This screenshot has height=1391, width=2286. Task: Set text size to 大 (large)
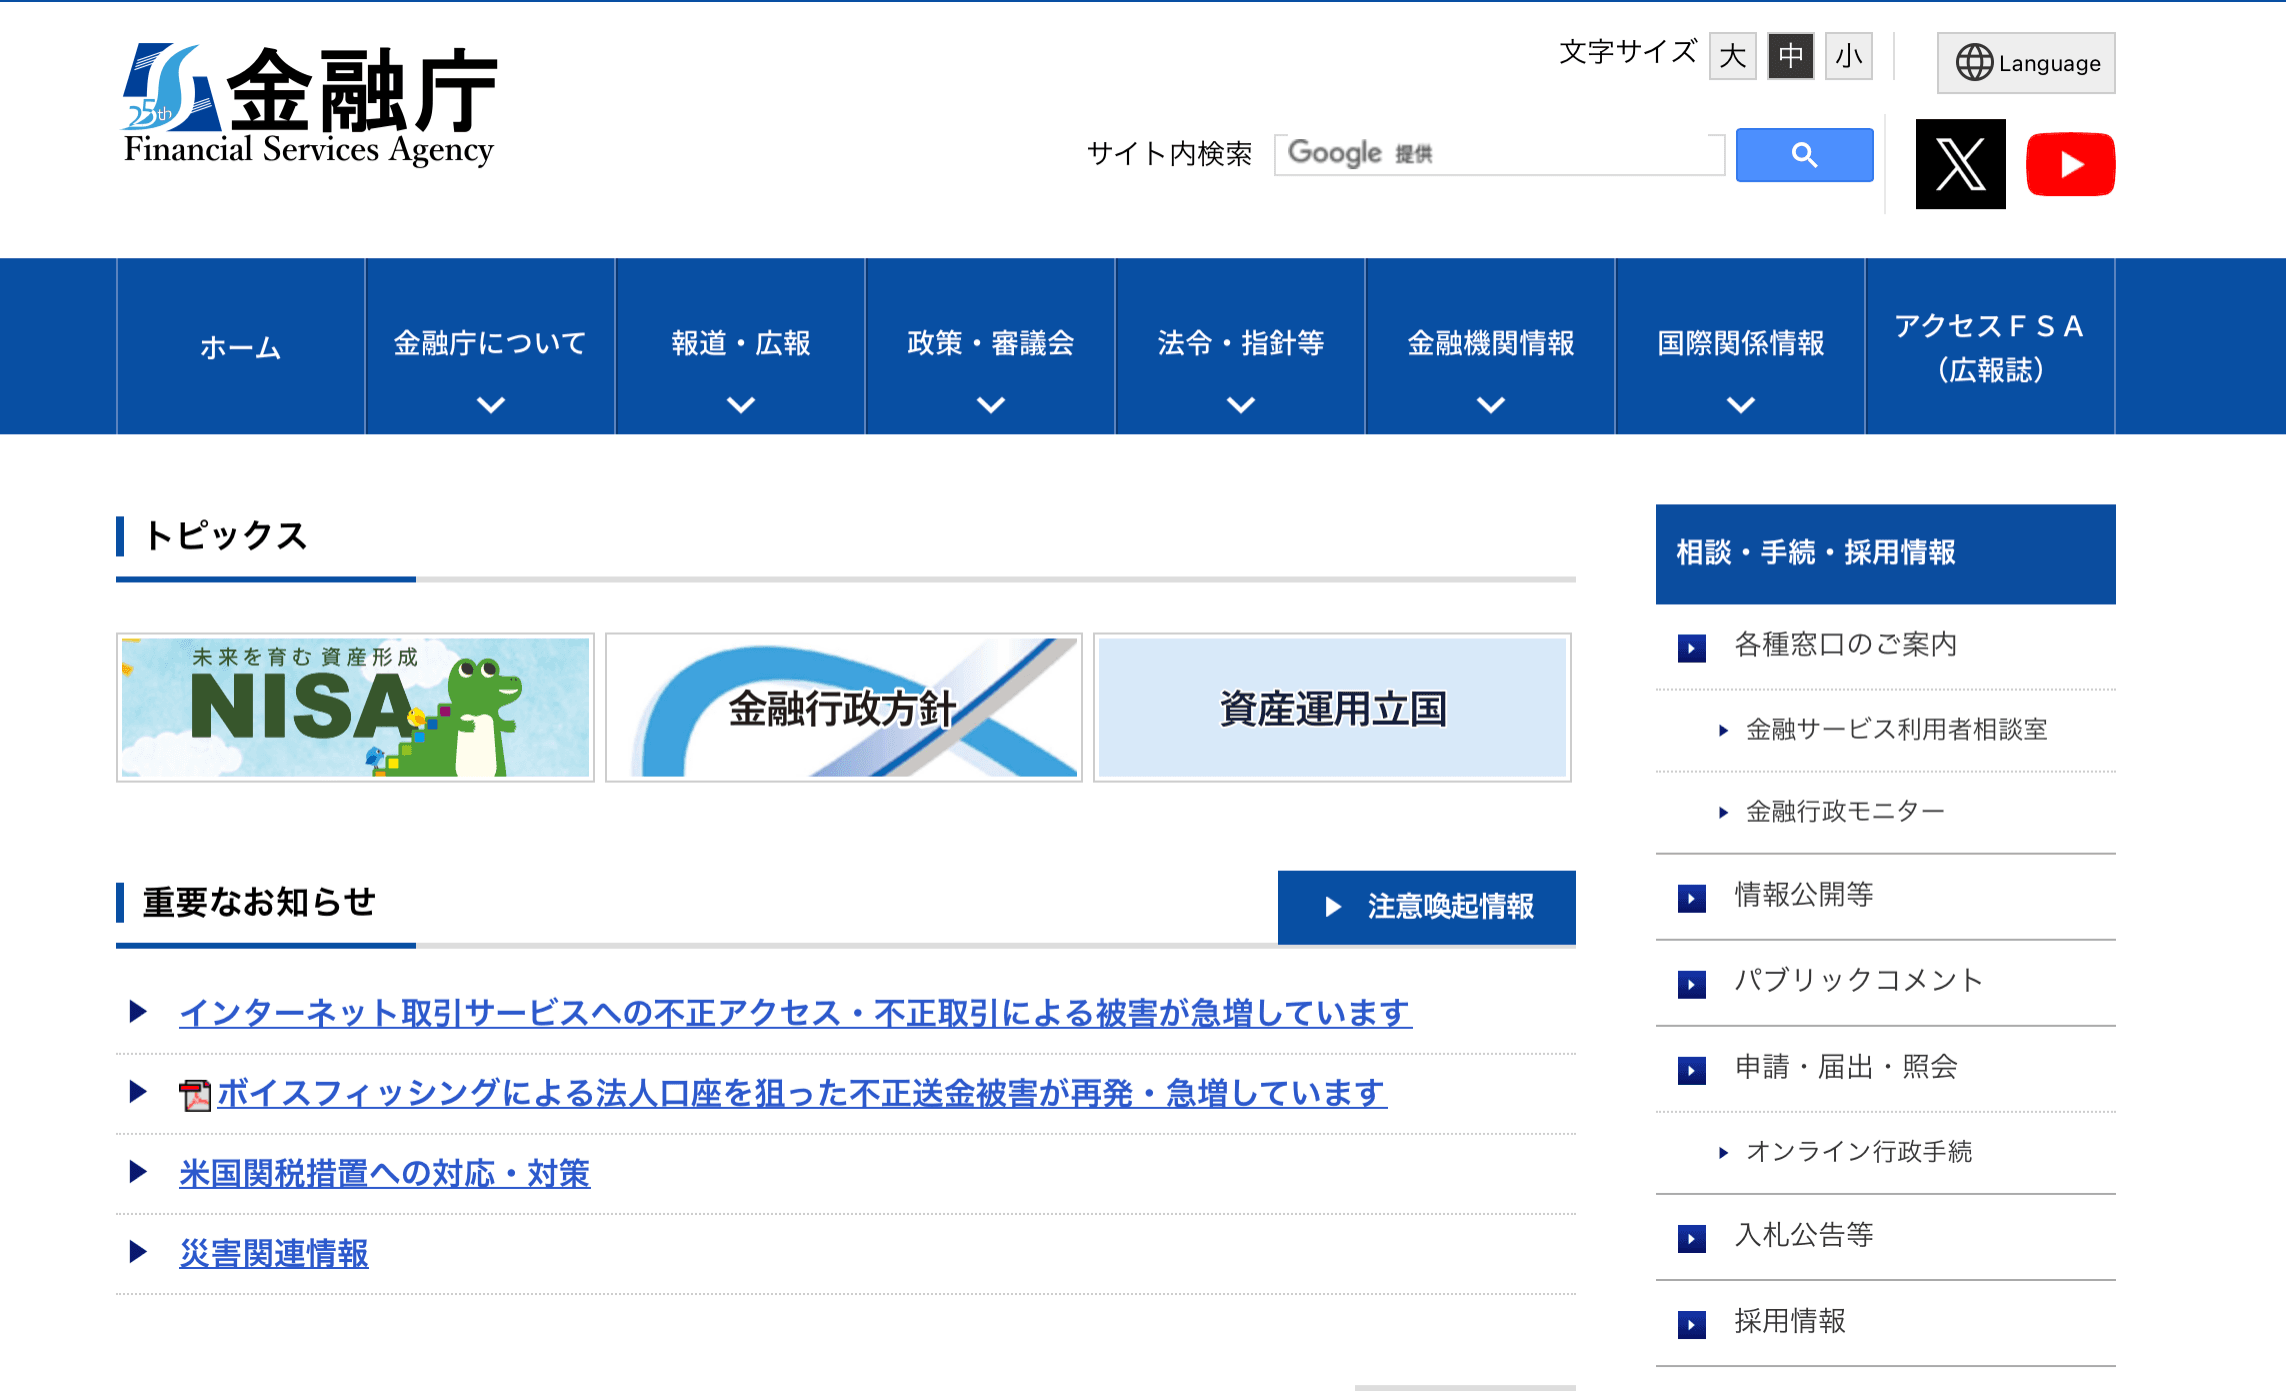[1732, 57]
